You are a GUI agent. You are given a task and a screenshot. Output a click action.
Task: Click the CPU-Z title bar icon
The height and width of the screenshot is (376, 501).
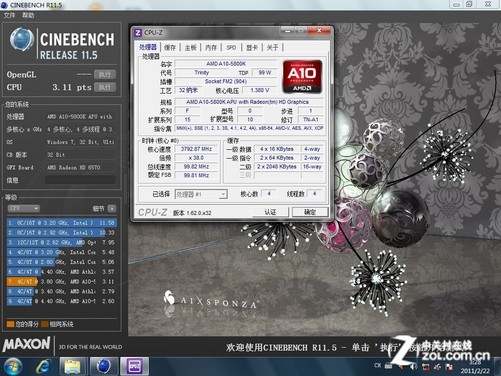point(138,33)
